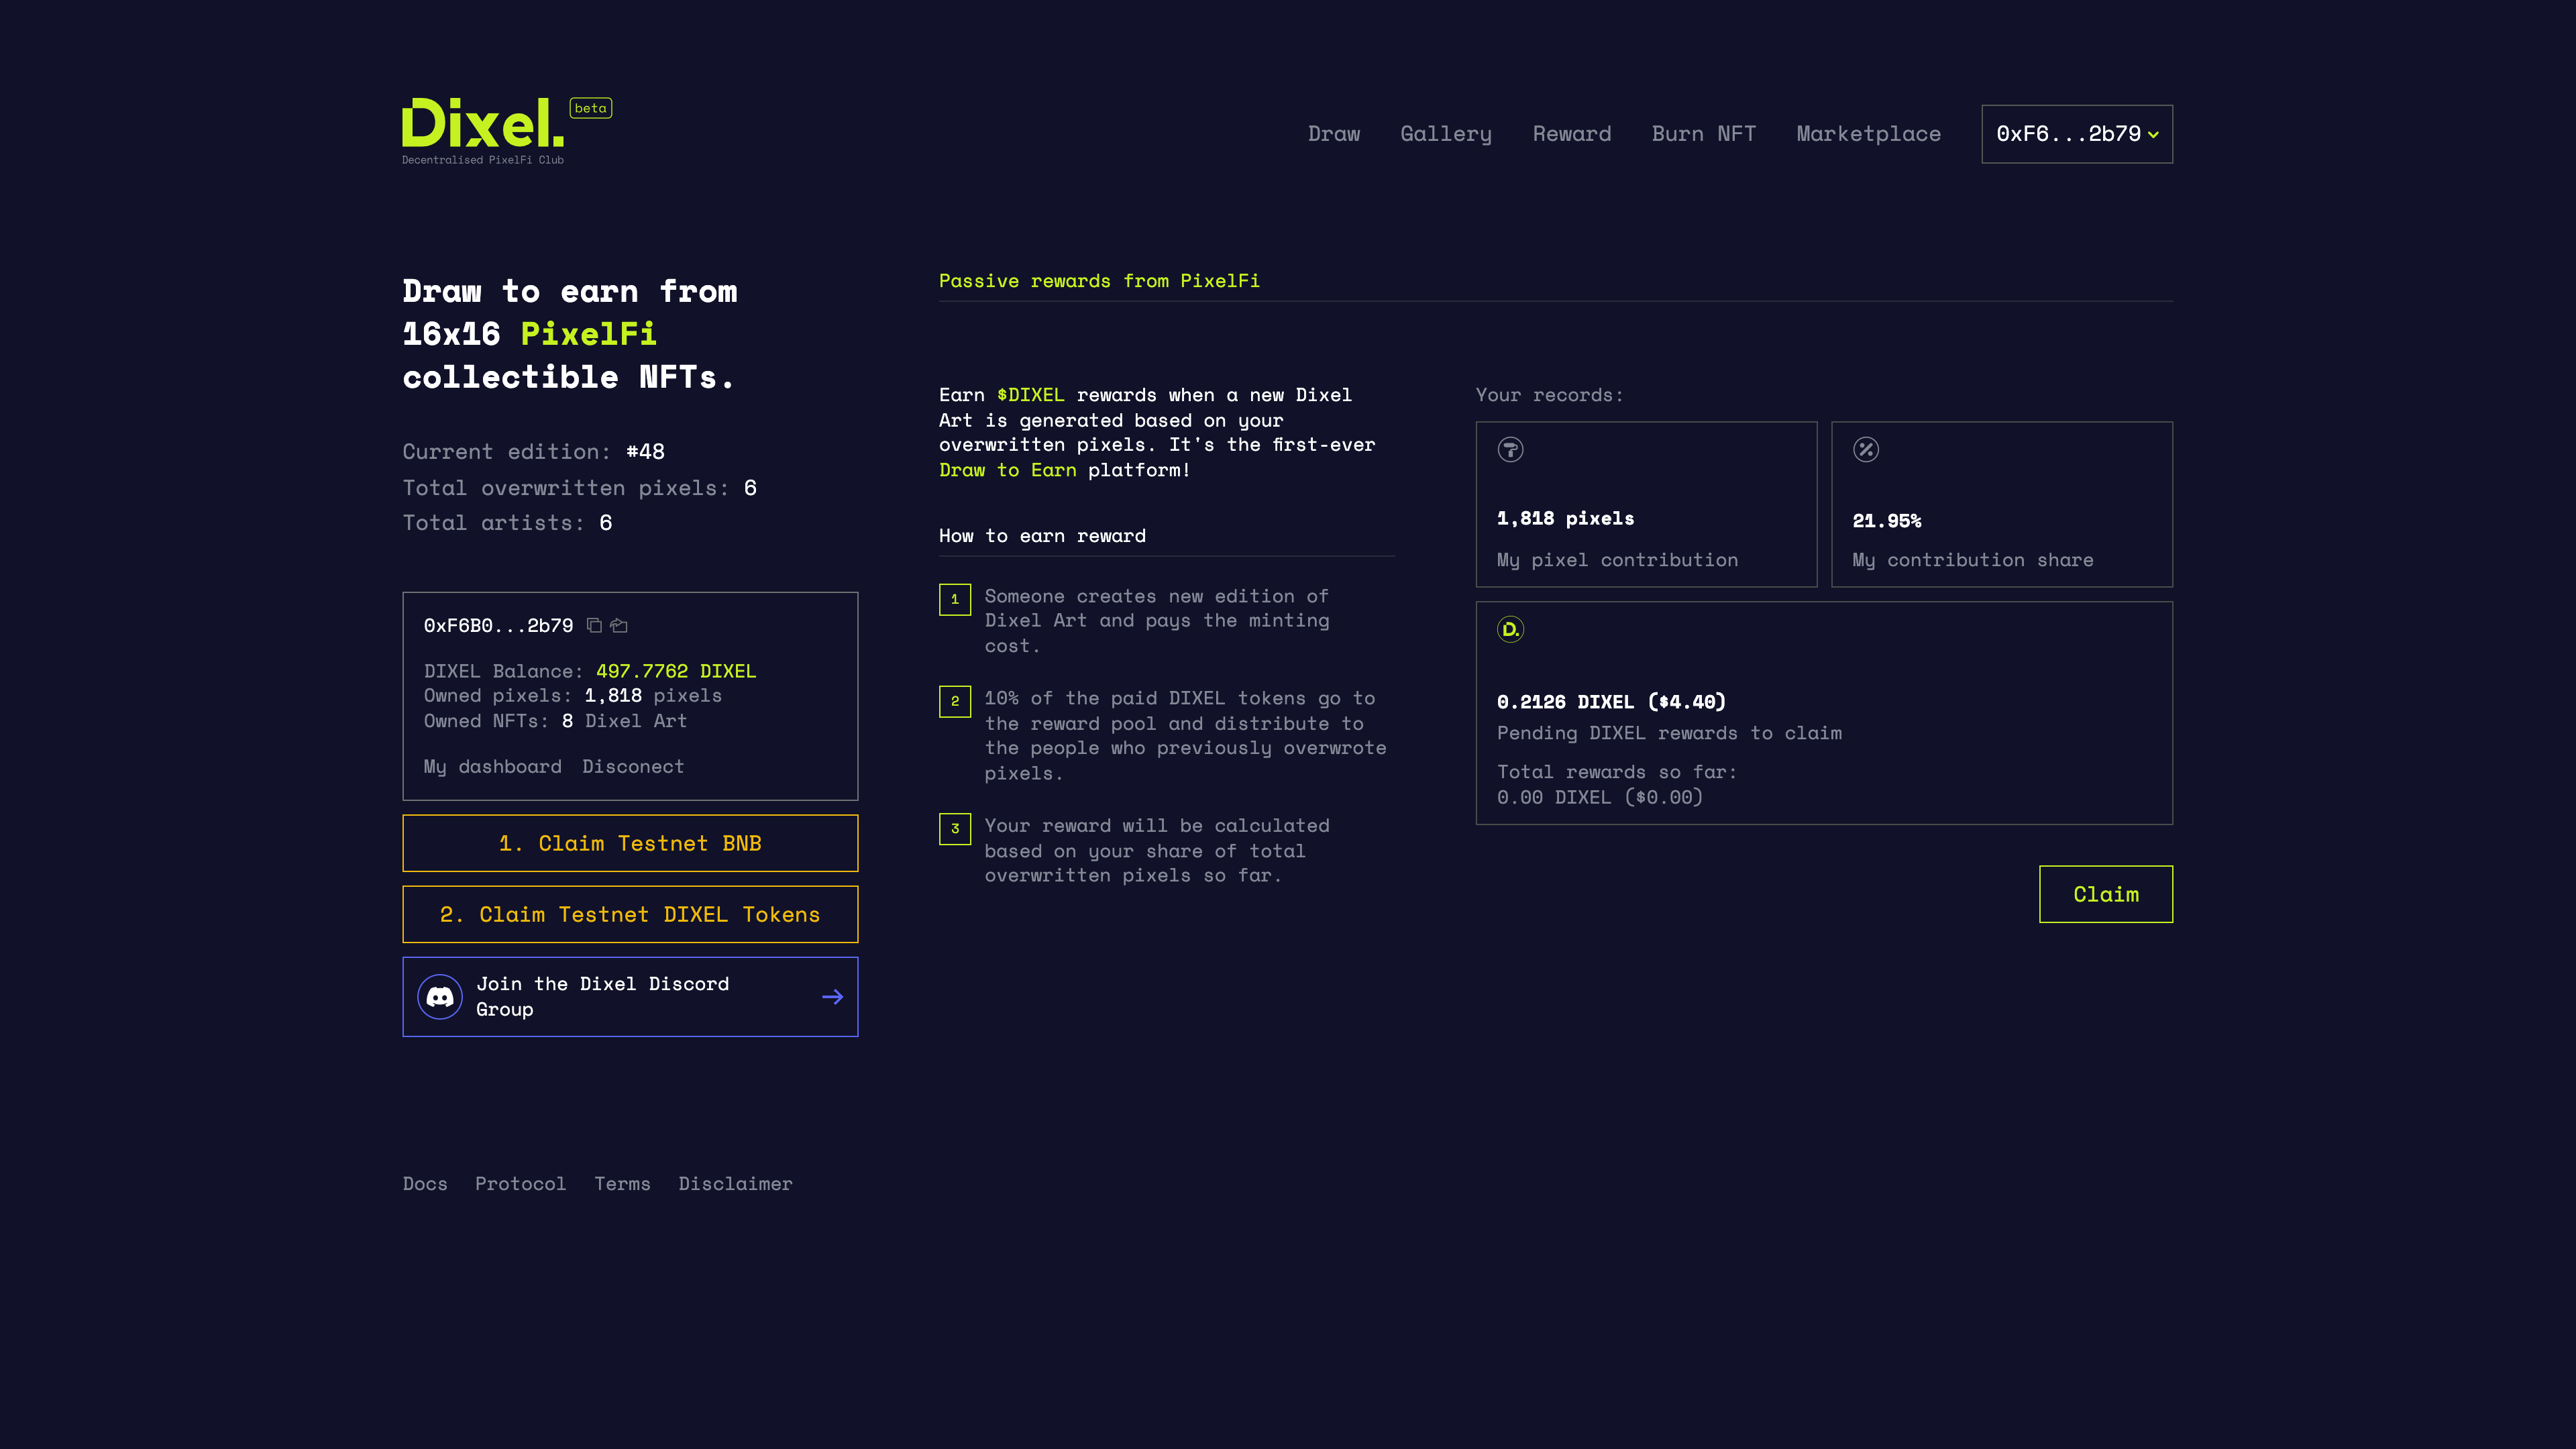This screenshot has width=2576, height=1449.
Task: Click the contribution share percent icon
Action: pyautogui.click(x=1865, y=449)
